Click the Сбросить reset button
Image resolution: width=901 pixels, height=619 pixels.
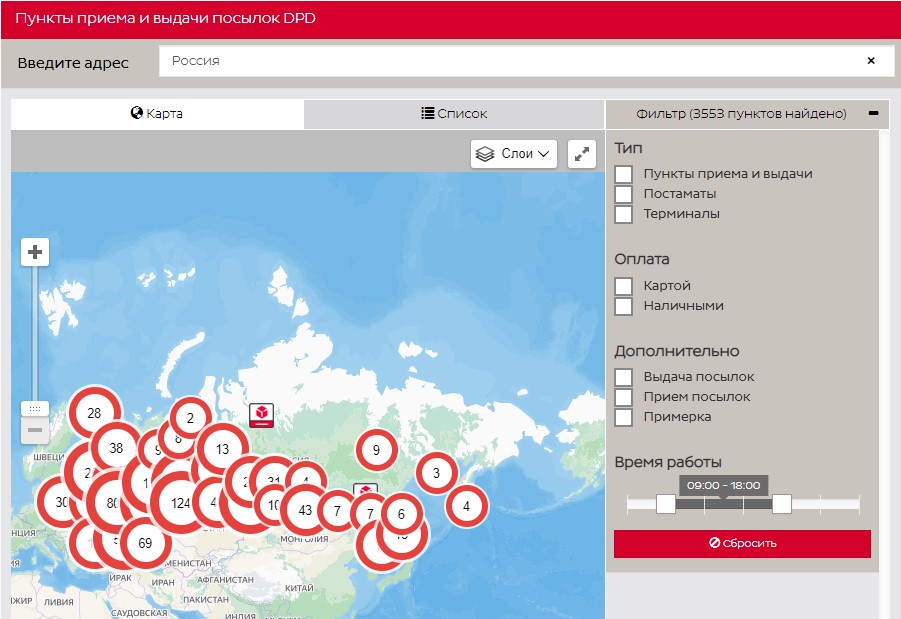742,543
